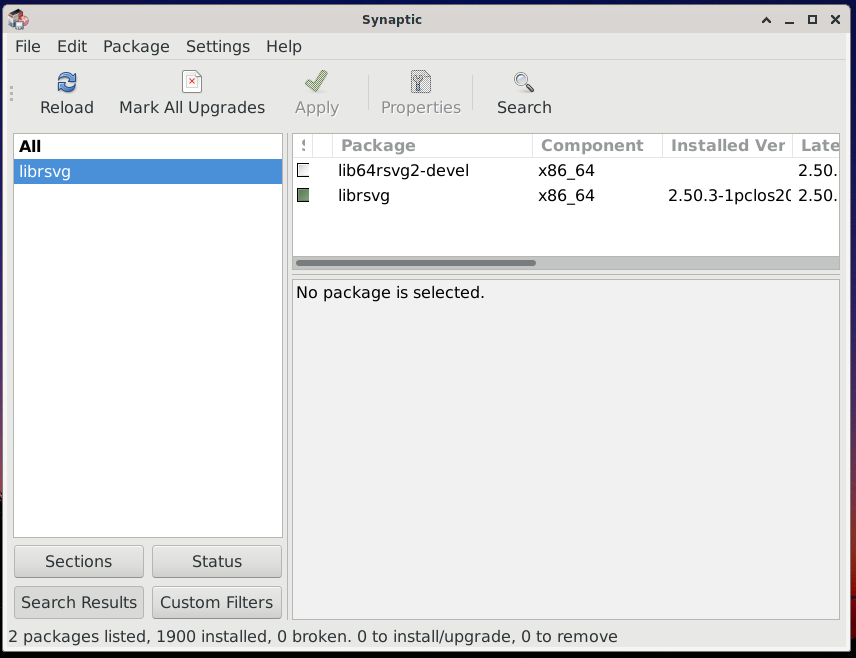Image resolution: width=856 pixels, height=658 pixels.
Task: Select the lib64rsvg2-devel package name
Action: (x=403, y=170)
